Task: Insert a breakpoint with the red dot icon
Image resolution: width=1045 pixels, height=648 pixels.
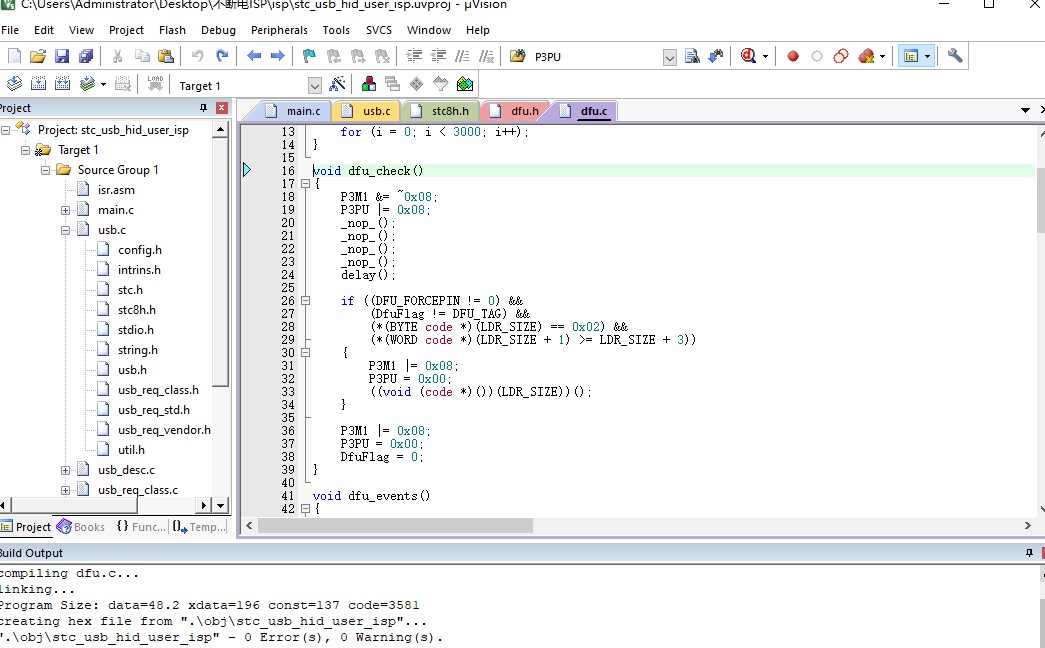Action: pos(792,57)
